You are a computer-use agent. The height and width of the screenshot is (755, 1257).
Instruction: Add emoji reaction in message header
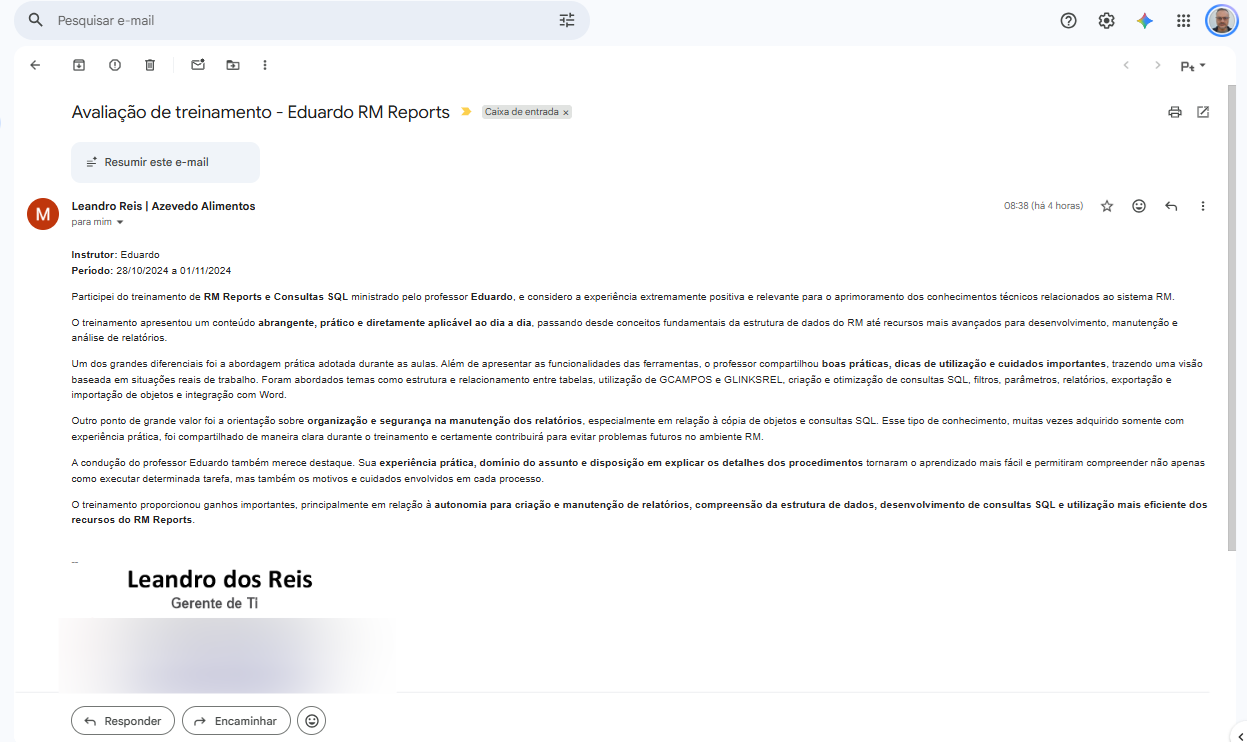(1139, 206)
